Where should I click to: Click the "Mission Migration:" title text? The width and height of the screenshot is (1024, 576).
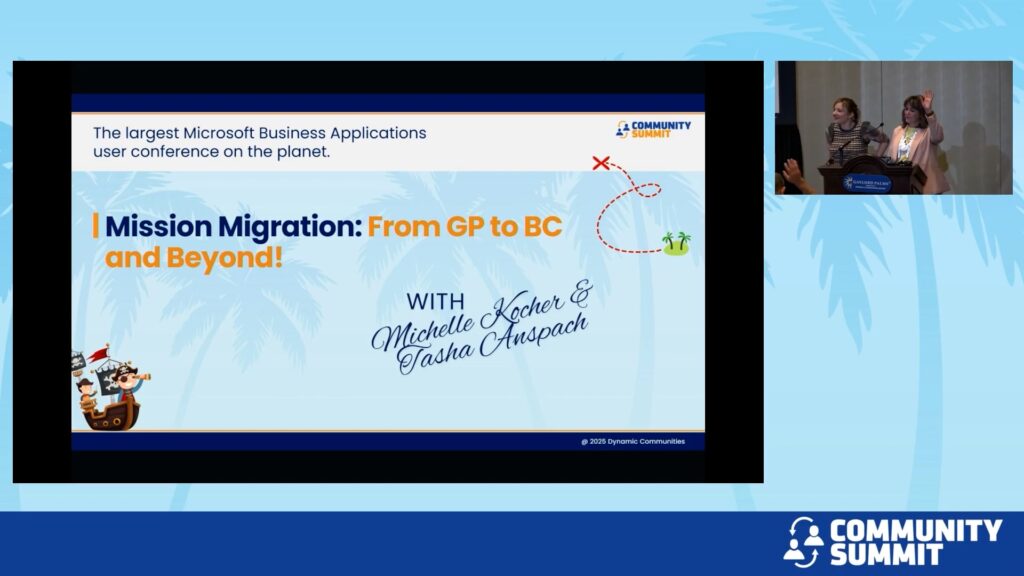click(x=233, y=227)
